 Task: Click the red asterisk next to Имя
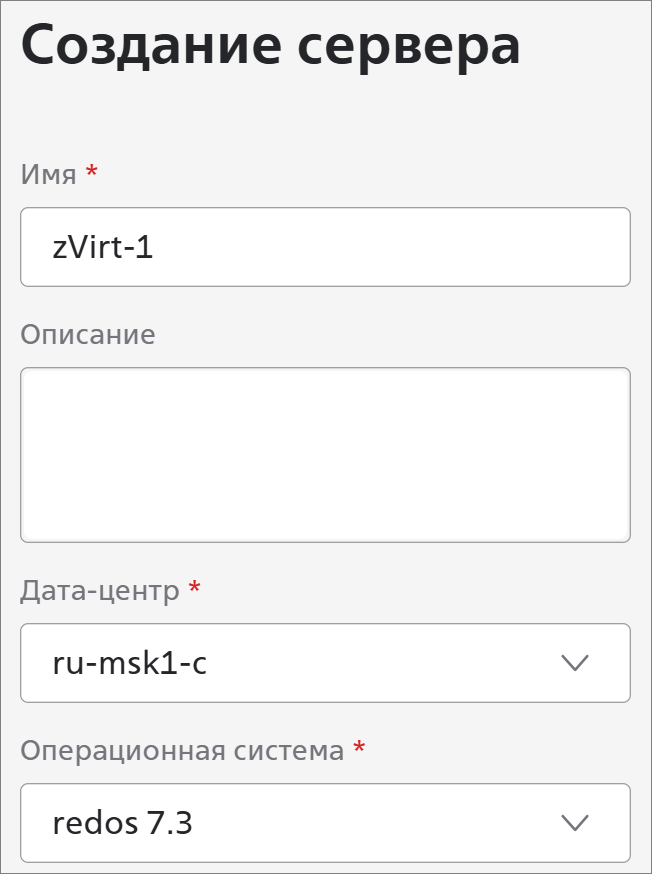coord(92,173)
